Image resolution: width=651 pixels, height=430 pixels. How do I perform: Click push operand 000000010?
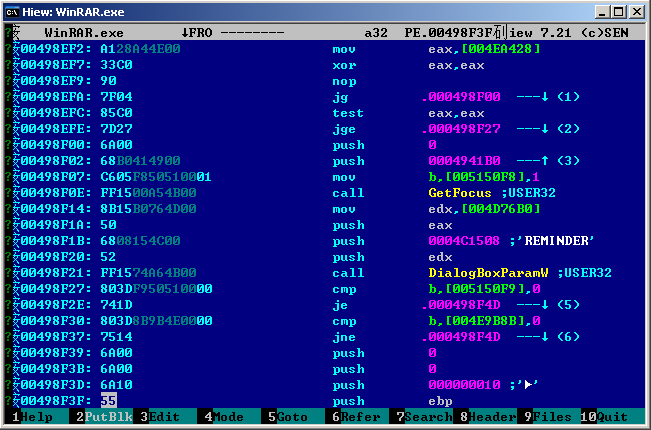464,385
